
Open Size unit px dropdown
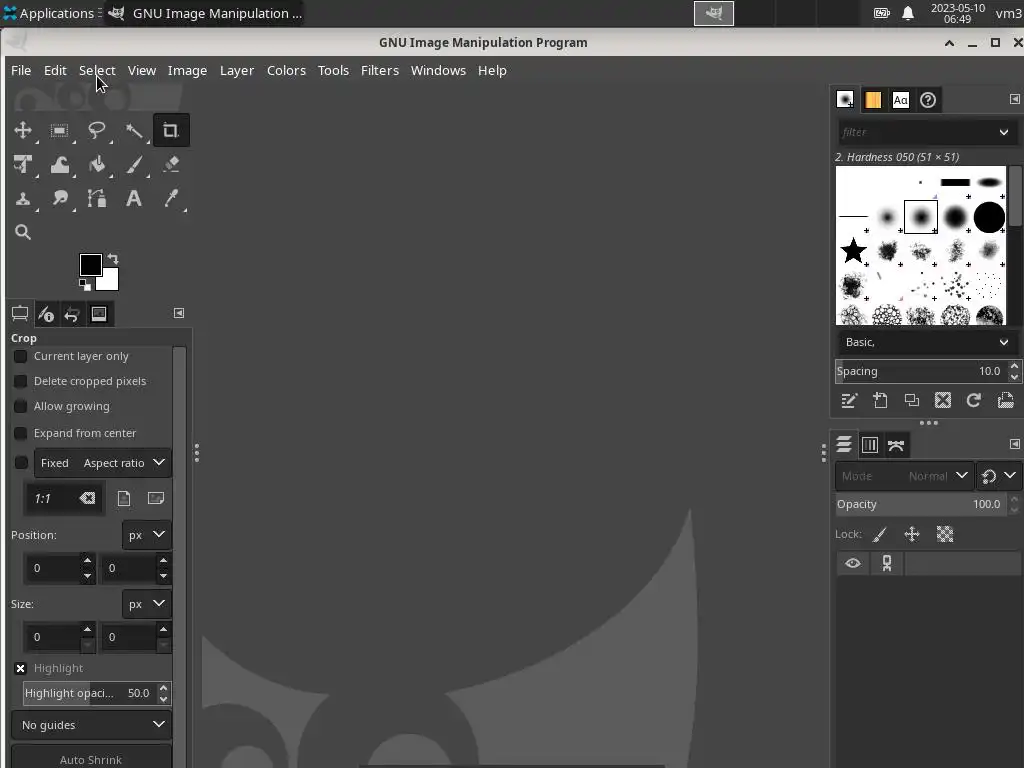click(x=147, y=604)
